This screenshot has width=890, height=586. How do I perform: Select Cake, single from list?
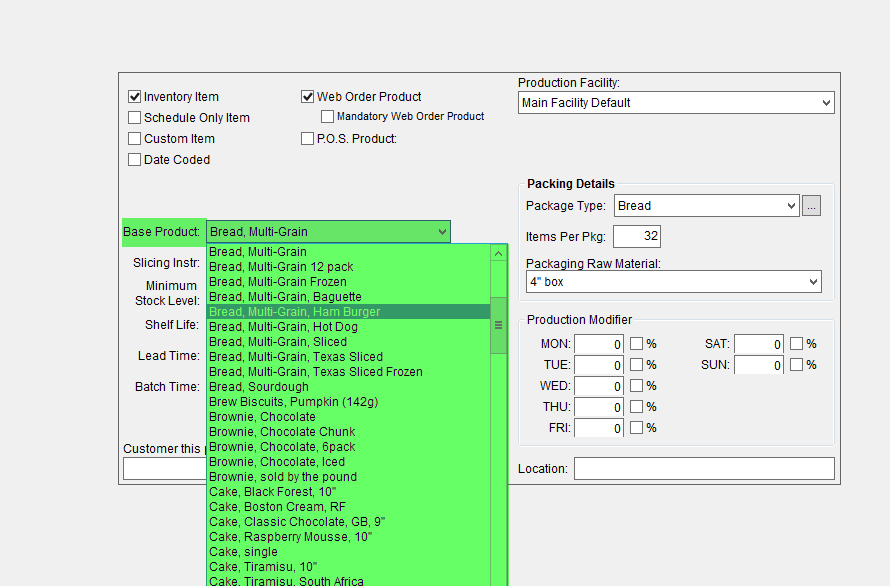(x=349, y=552)
